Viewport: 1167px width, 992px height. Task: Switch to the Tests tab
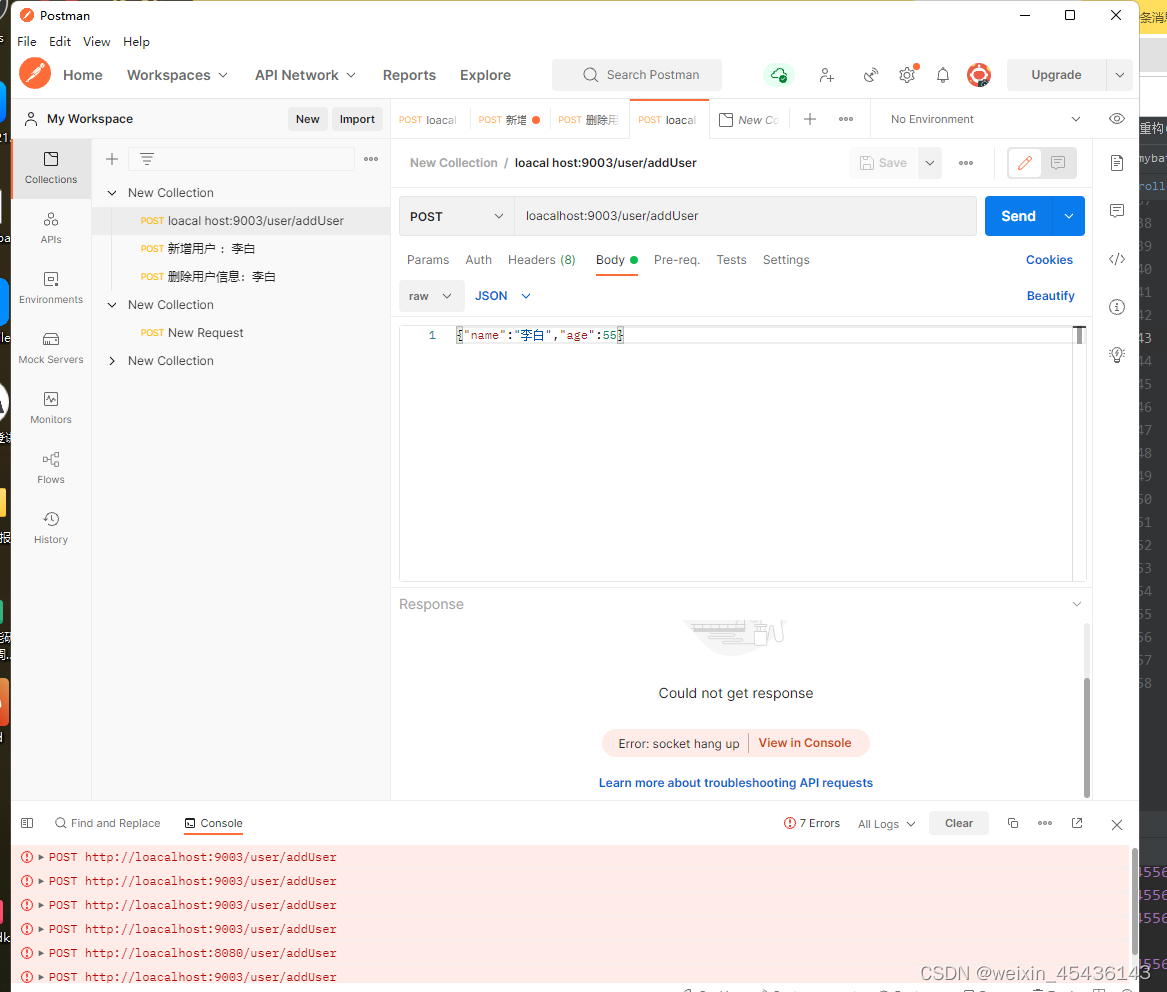tap(731, 260)
